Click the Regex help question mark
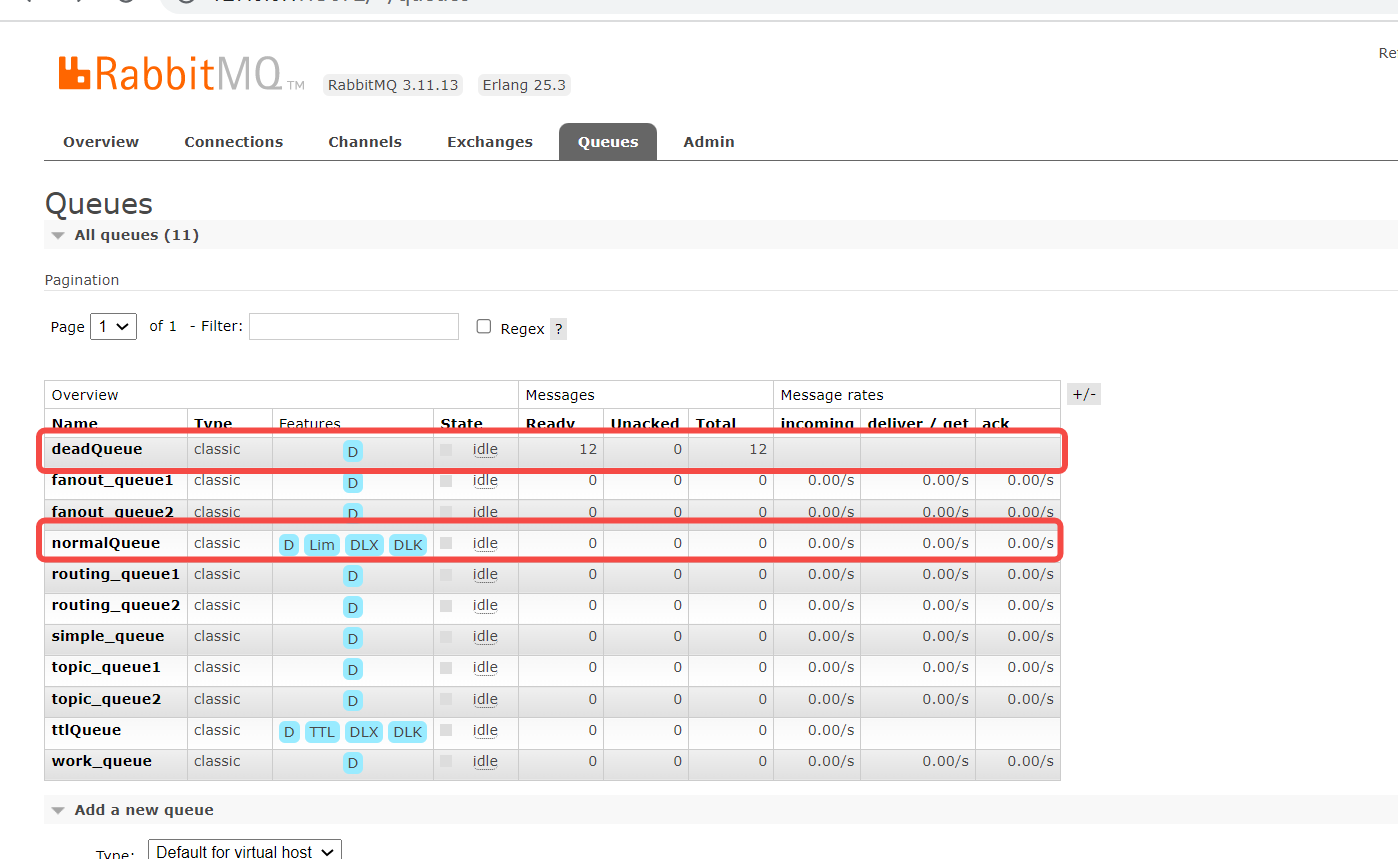This screenshot has width=1398, height=859. point(558,329)
